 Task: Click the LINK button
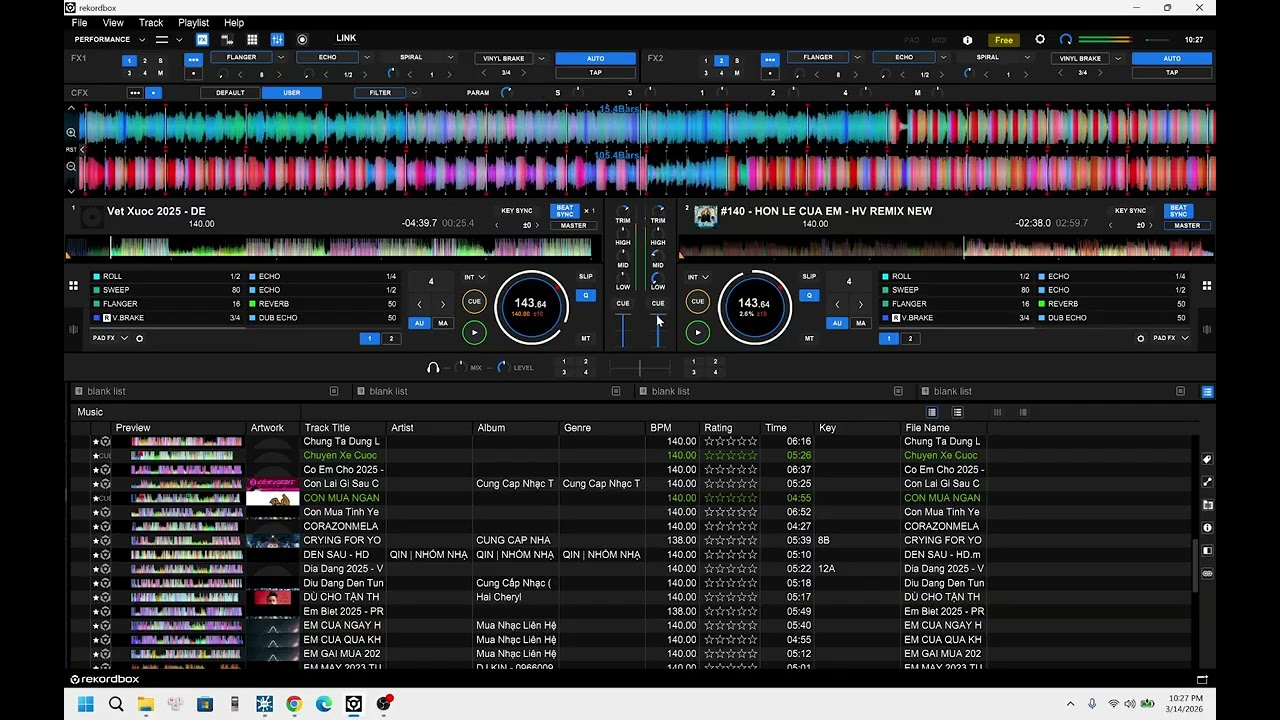tap(346, 39)
